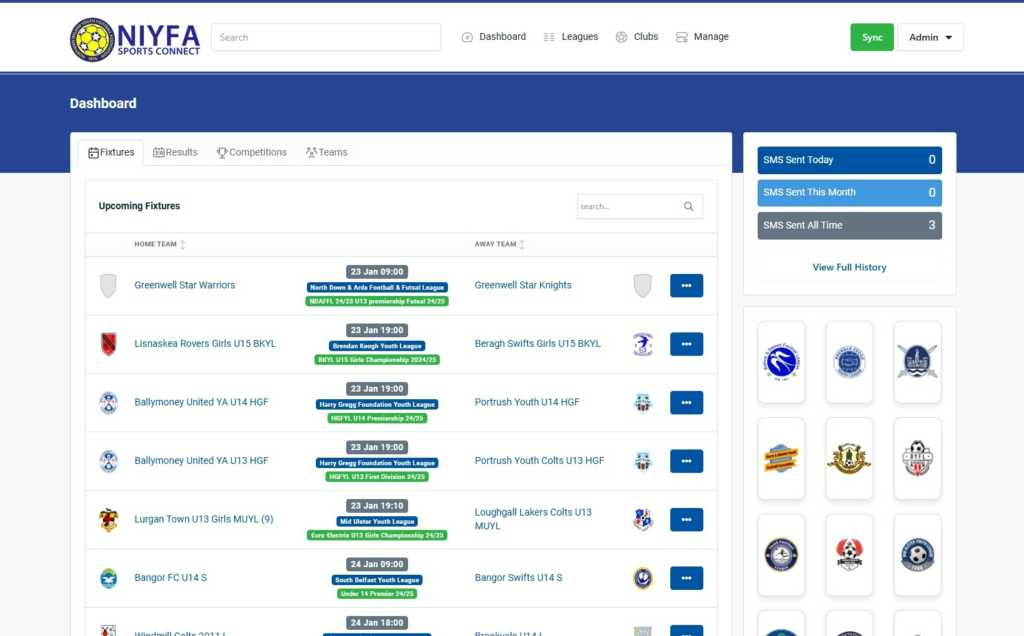The height and width of the screenshot is (636, 1024).
Task: Open the gold dragon crest league card
Action: tap(849, 458)
